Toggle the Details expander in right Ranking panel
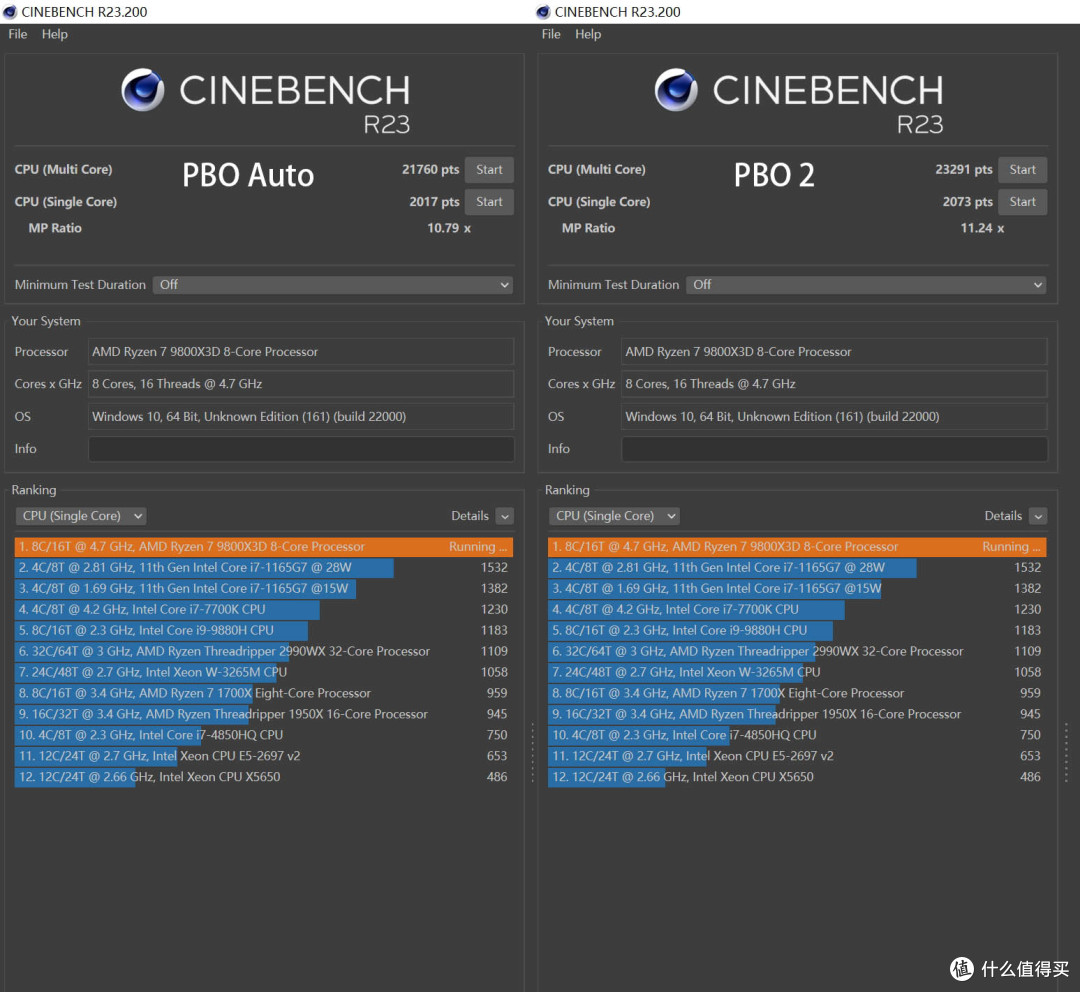Image resolution: width=1080 pixels, height=992 pixels. click(1038, 516)
